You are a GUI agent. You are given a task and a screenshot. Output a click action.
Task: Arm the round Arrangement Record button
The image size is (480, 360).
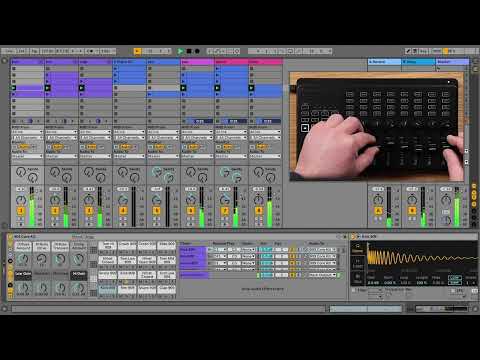click(x=197, y=51)
